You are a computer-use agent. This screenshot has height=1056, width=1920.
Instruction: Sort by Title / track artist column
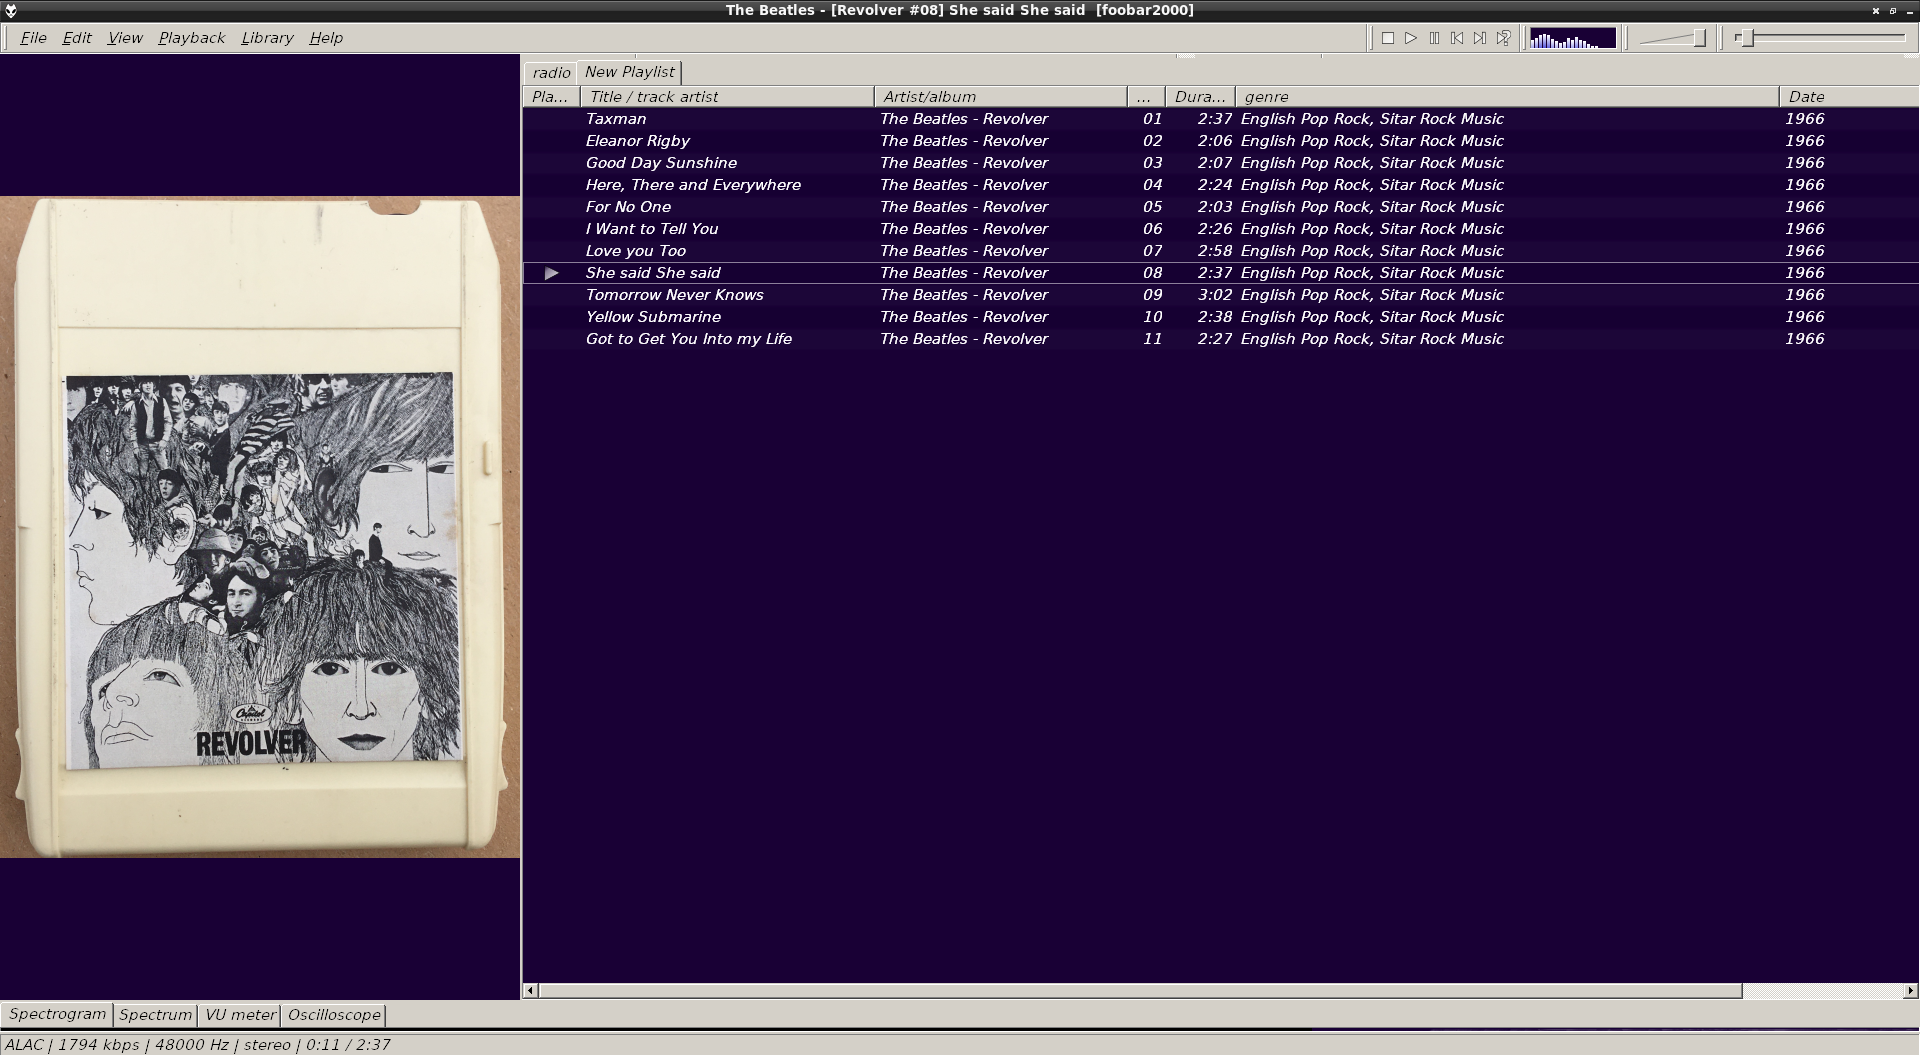(x=727, y=97)
